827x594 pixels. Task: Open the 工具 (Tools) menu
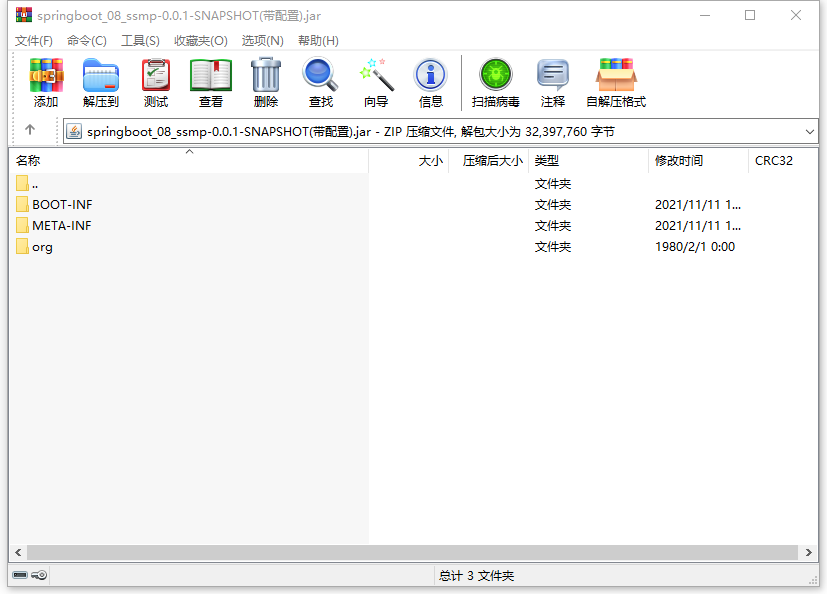coord(141,40)
